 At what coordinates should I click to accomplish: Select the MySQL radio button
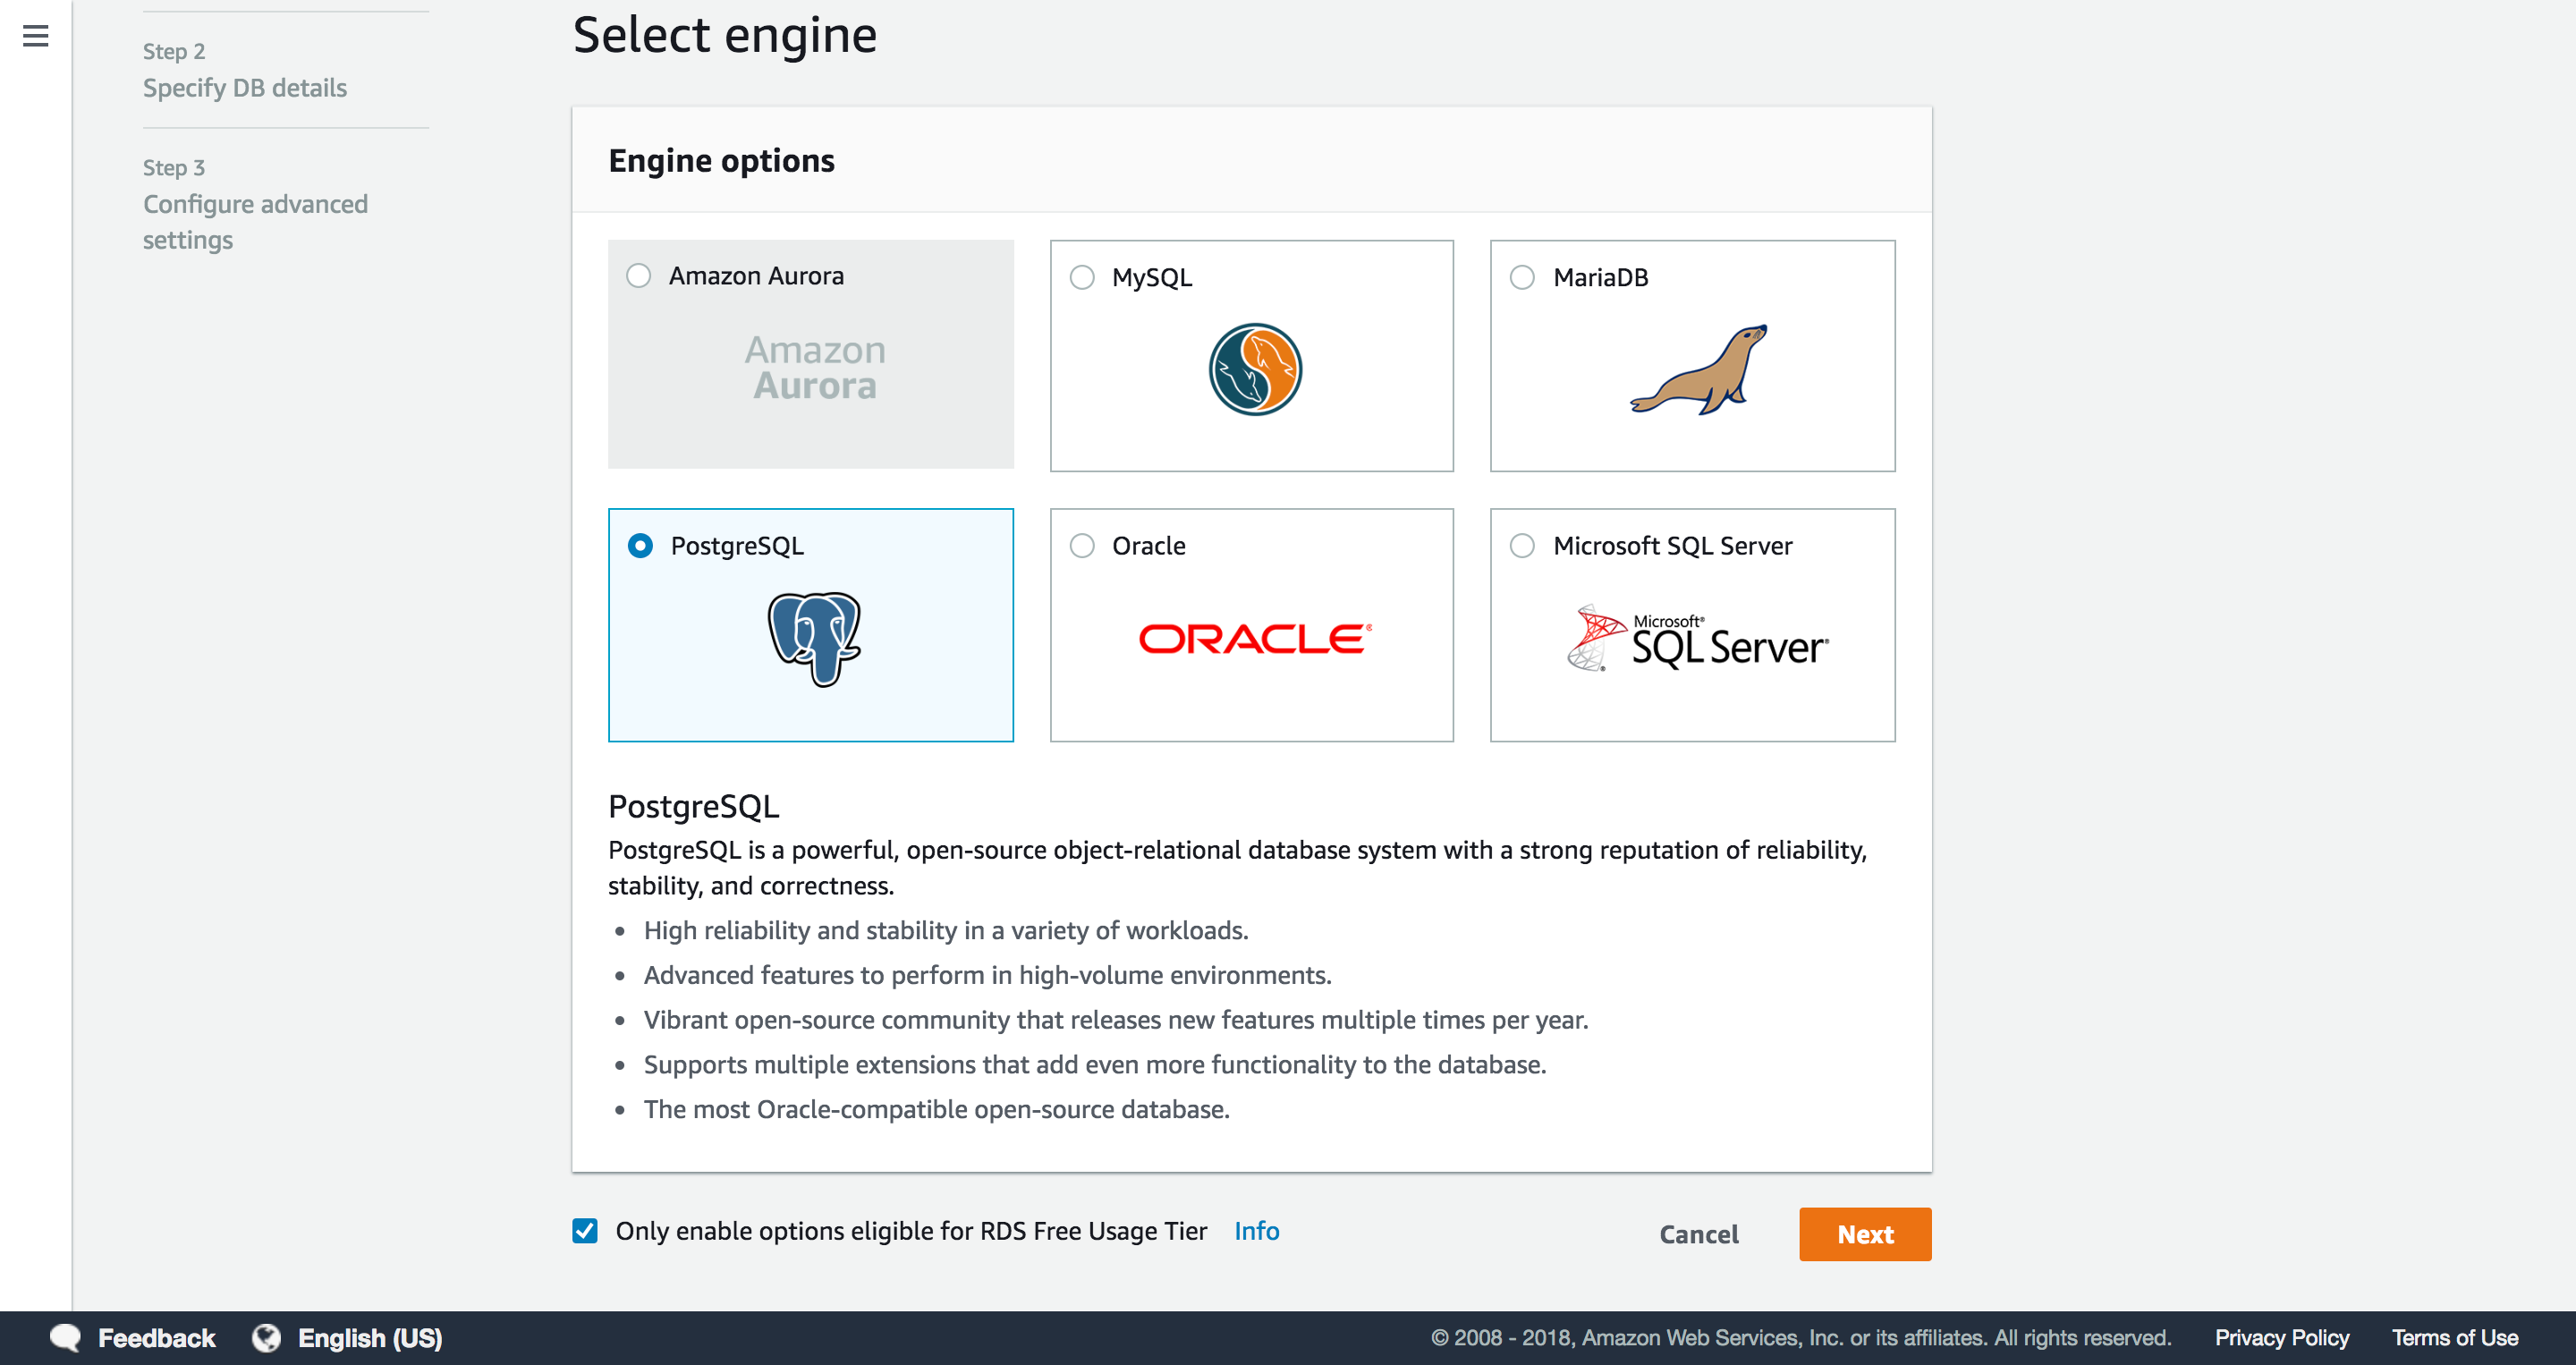pyautogui.click(x=1082, y=277)
